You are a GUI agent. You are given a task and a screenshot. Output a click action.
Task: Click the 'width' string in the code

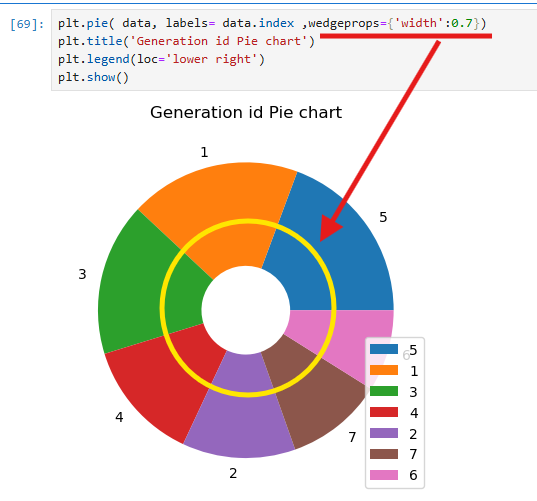point(419,23)
